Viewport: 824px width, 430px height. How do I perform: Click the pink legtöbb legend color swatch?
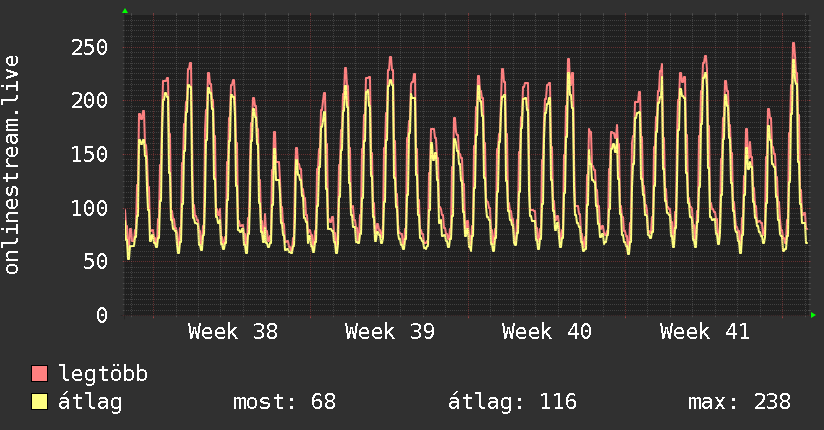tap(39, 373)
